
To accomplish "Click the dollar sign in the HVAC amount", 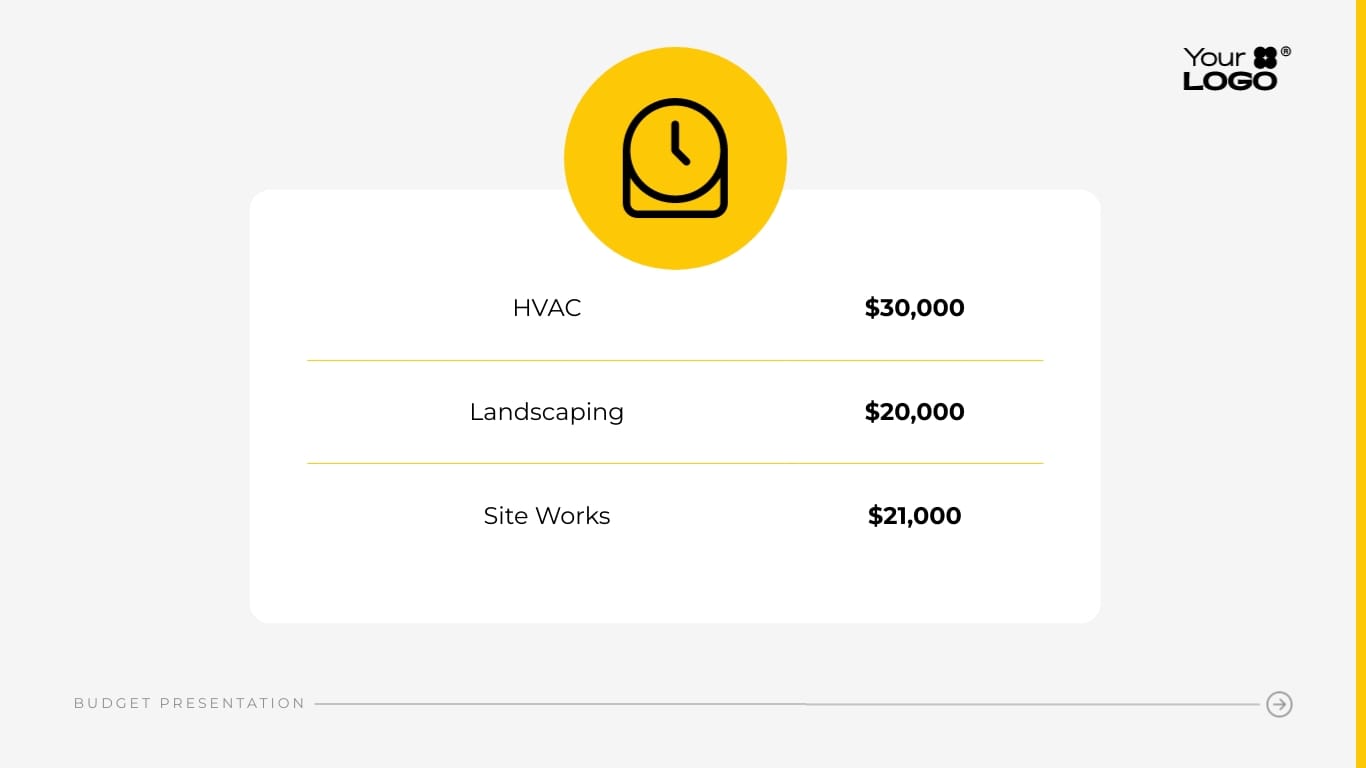I will tap(871, 308).
